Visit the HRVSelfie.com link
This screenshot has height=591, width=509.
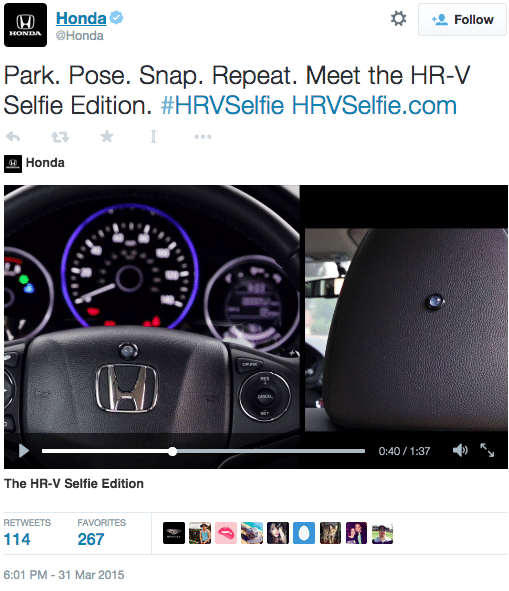coord(374,105)
